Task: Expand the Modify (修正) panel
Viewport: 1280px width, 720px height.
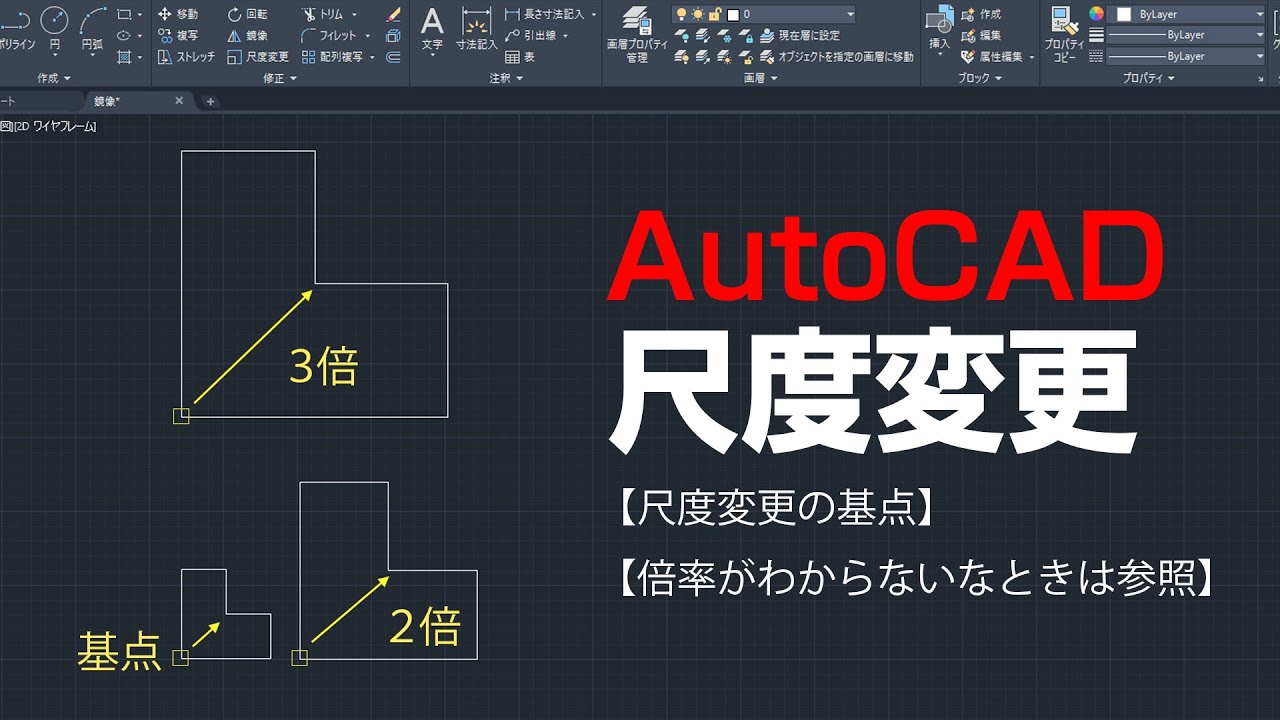Action: pyautogui.click(x=278, y=78)
